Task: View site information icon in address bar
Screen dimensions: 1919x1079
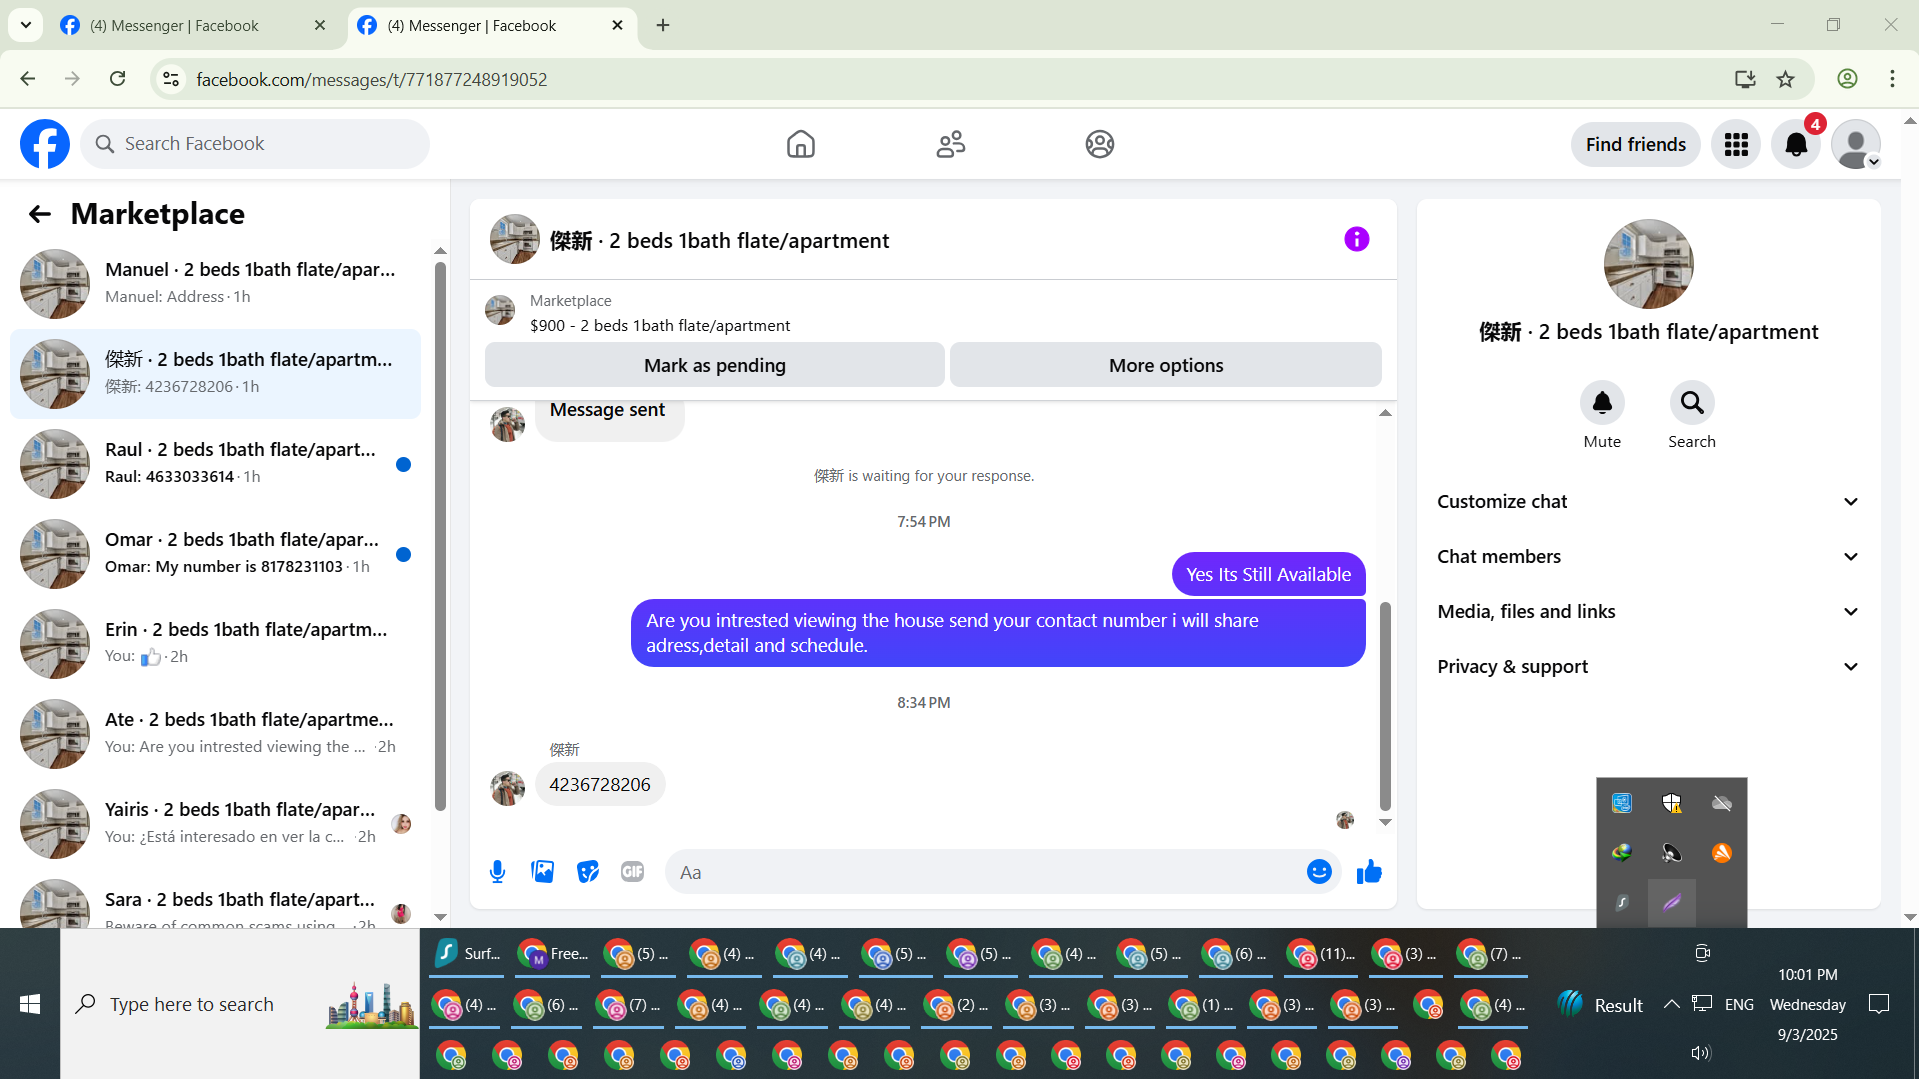Action: tap(171, 79)
